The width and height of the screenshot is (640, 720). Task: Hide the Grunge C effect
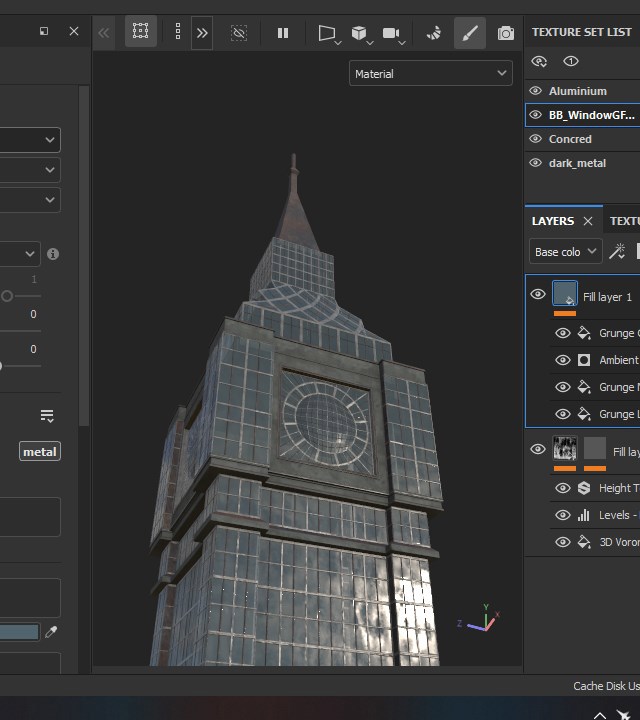tap(562, 333)
